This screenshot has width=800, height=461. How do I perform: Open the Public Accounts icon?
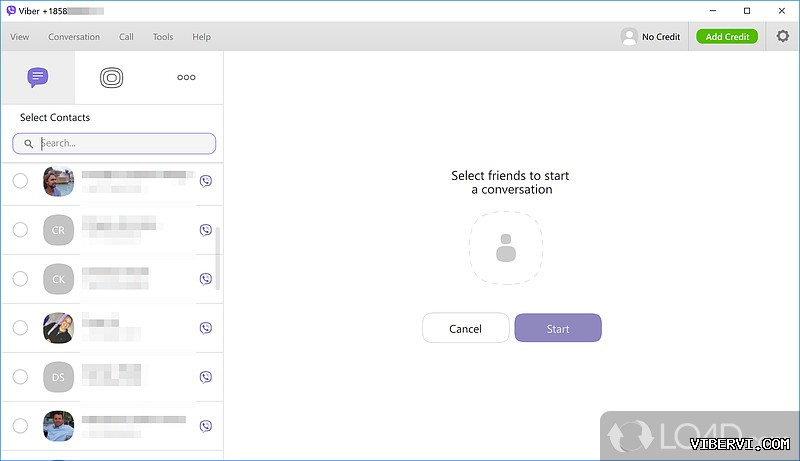(111, 77)
